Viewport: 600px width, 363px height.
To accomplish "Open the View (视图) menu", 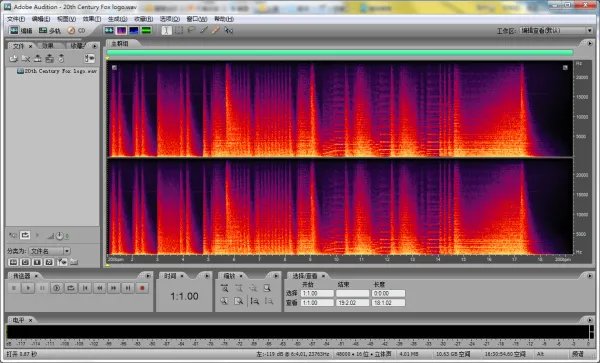I will click(x=67, y=19).
